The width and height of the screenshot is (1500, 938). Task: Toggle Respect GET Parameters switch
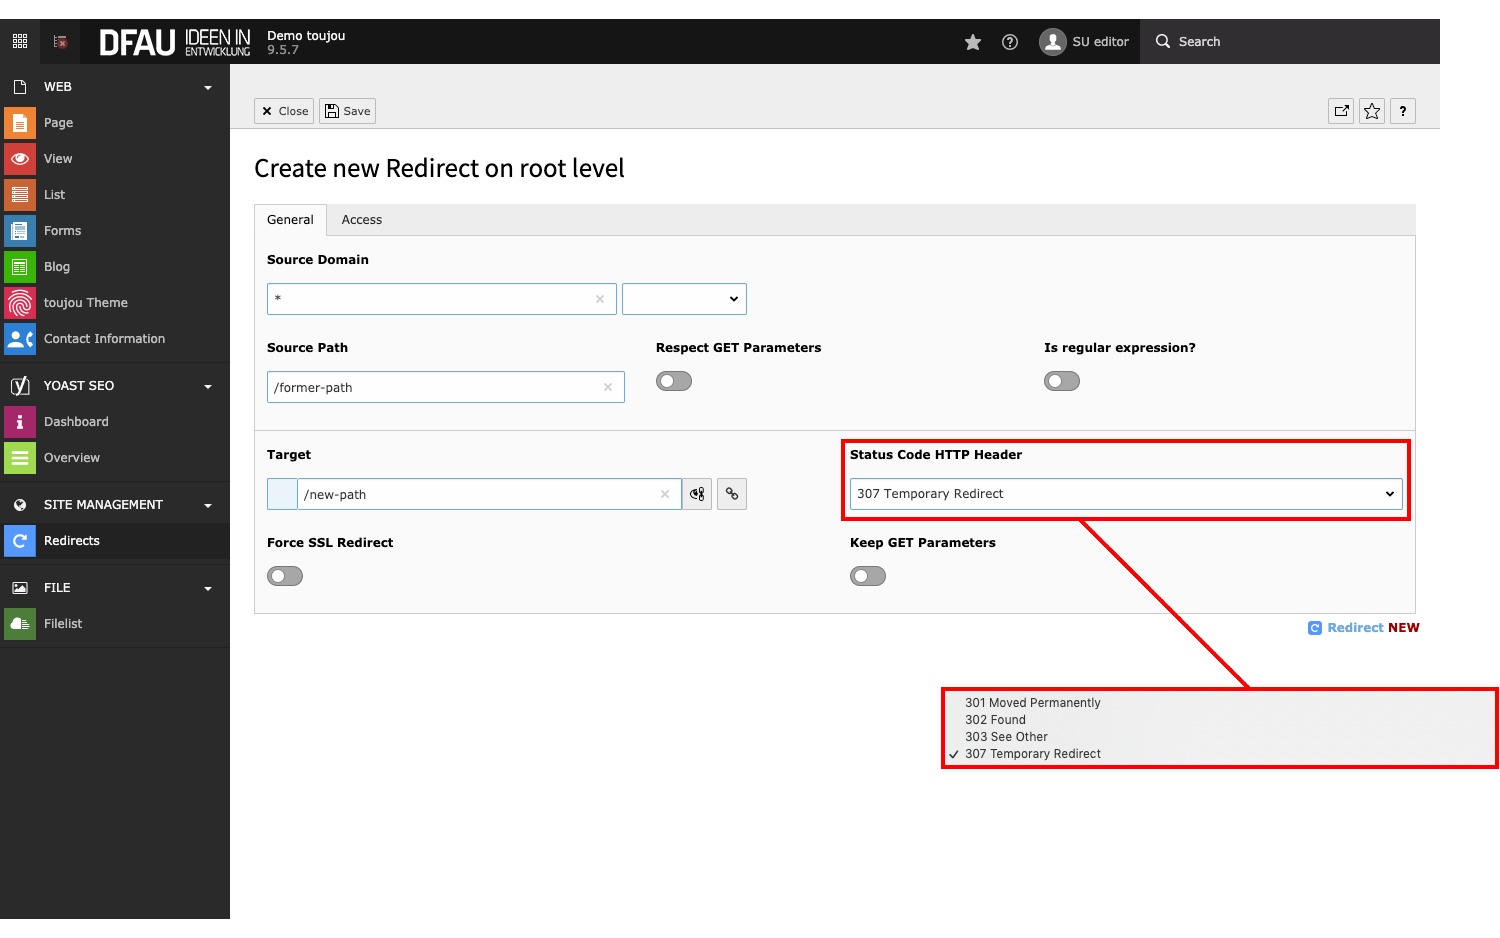coord(674,381)
